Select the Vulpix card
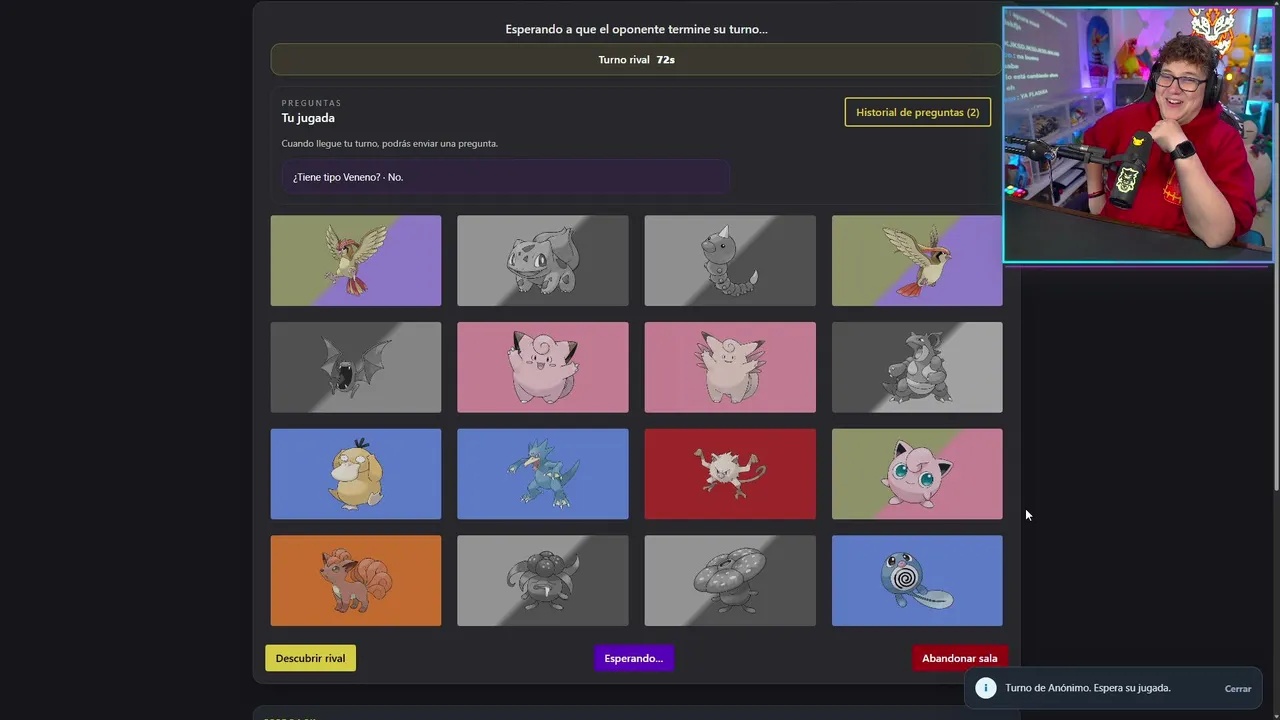 pyautogui.click(x=355, y=581)
